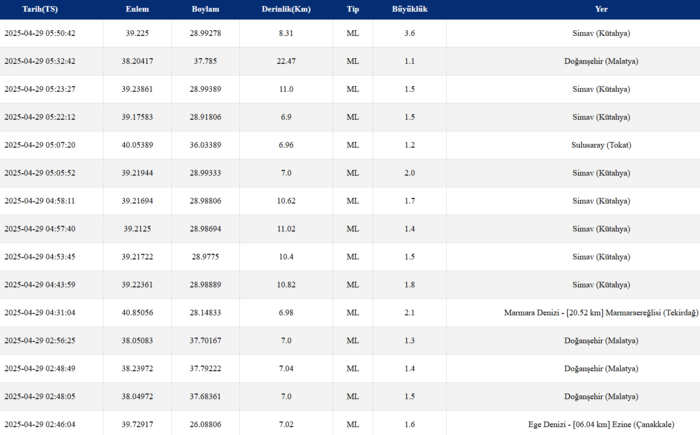Select longitude value 28.91806
Image resolution: width=700 pixels, height=435 pixels.
coord(205,117)
